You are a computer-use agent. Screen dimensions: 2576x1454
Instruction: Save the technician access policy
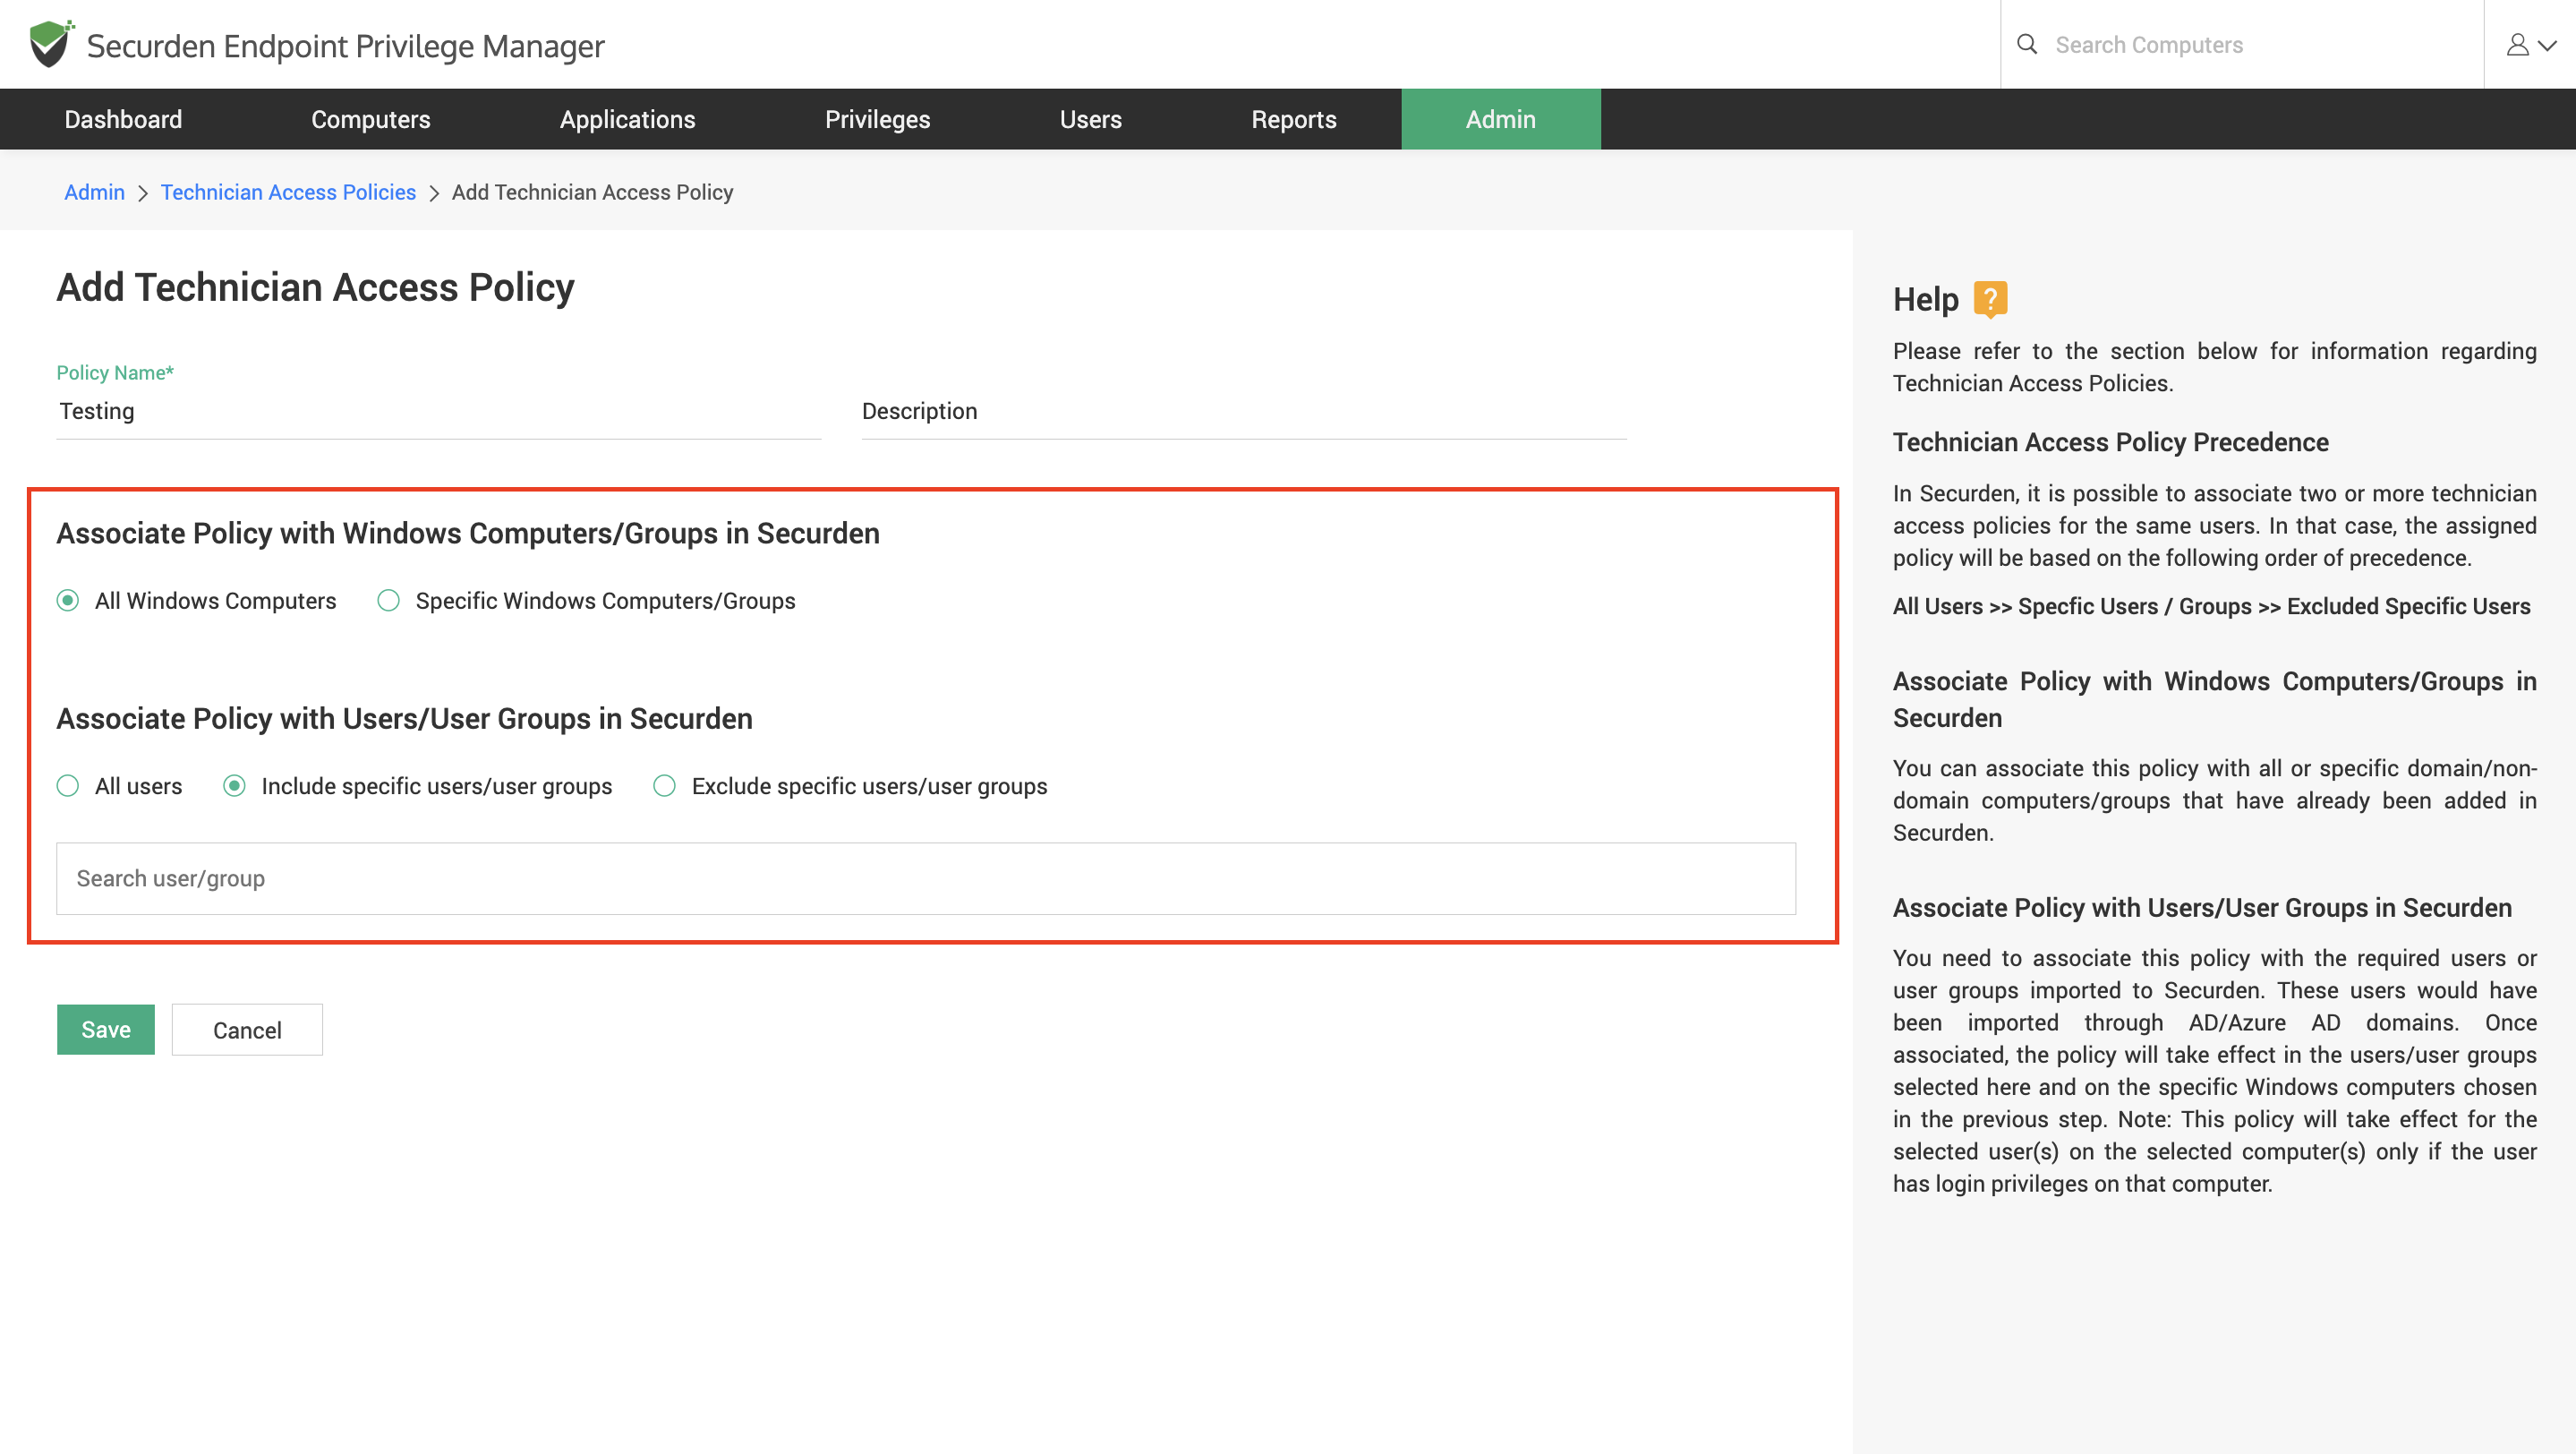pyautogui.click(x=106, y=1029)
